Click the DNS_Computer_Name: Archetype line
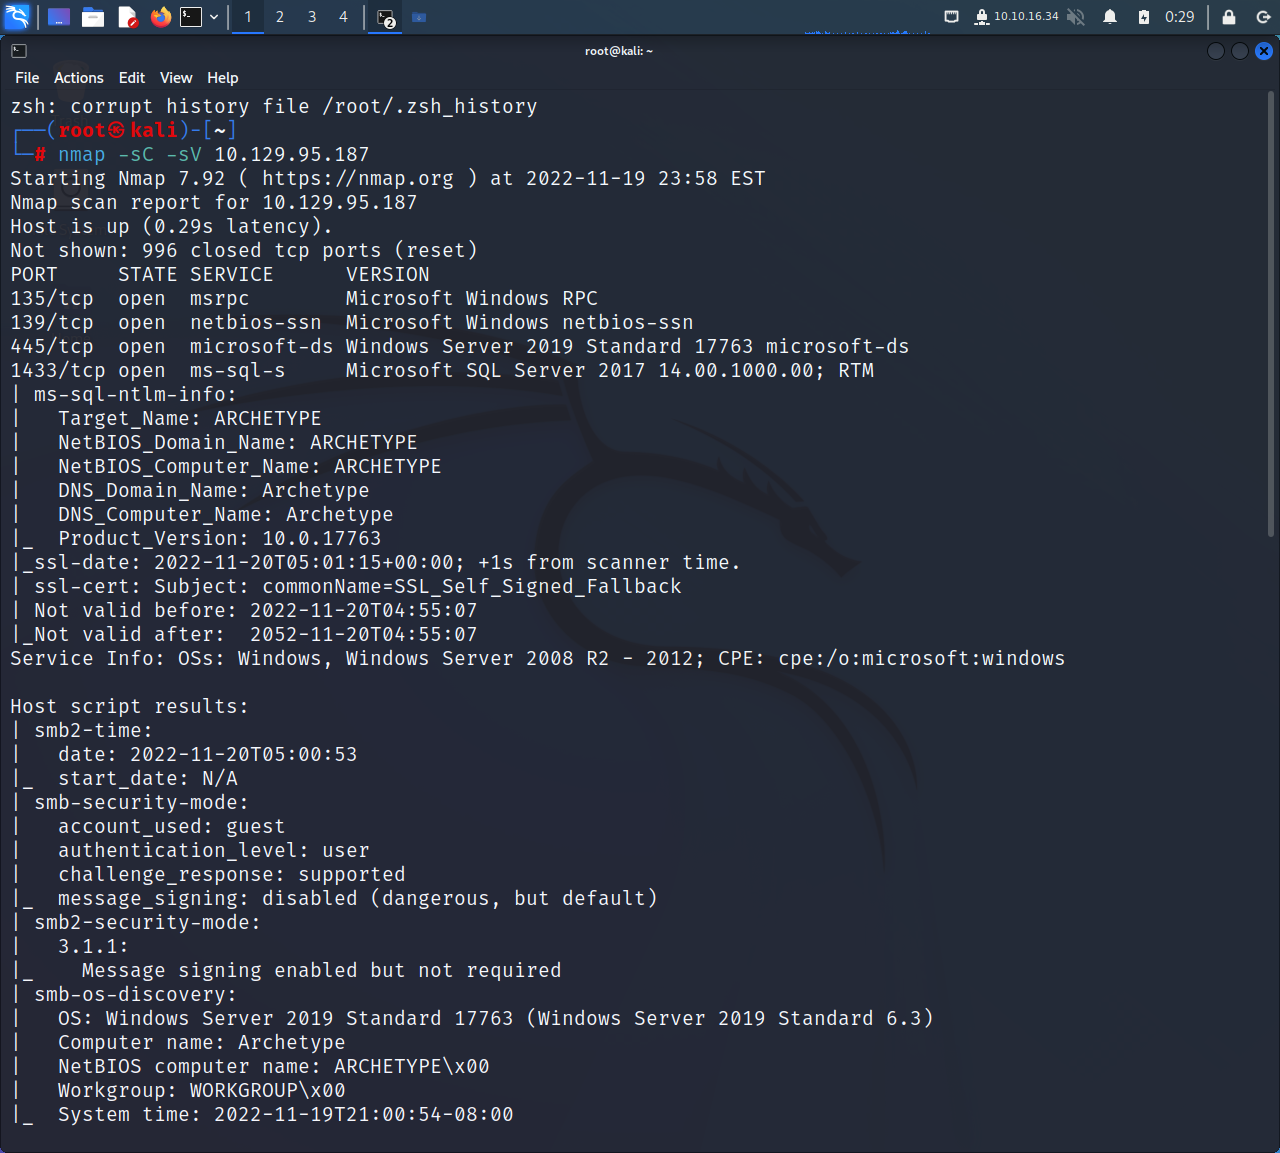This screenshot has height=1153, width=1280. point(226,514)
